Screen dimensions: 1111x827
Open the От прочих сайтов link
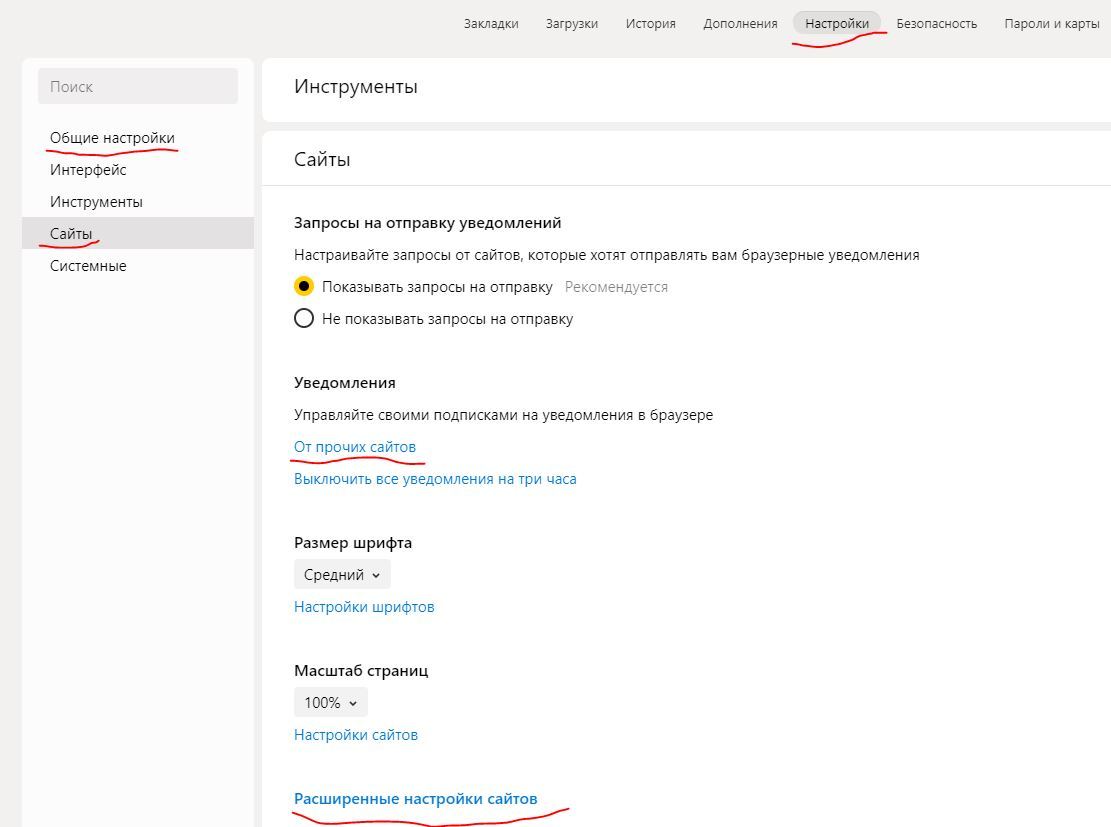pyautogui.click(x=355, y=447)
